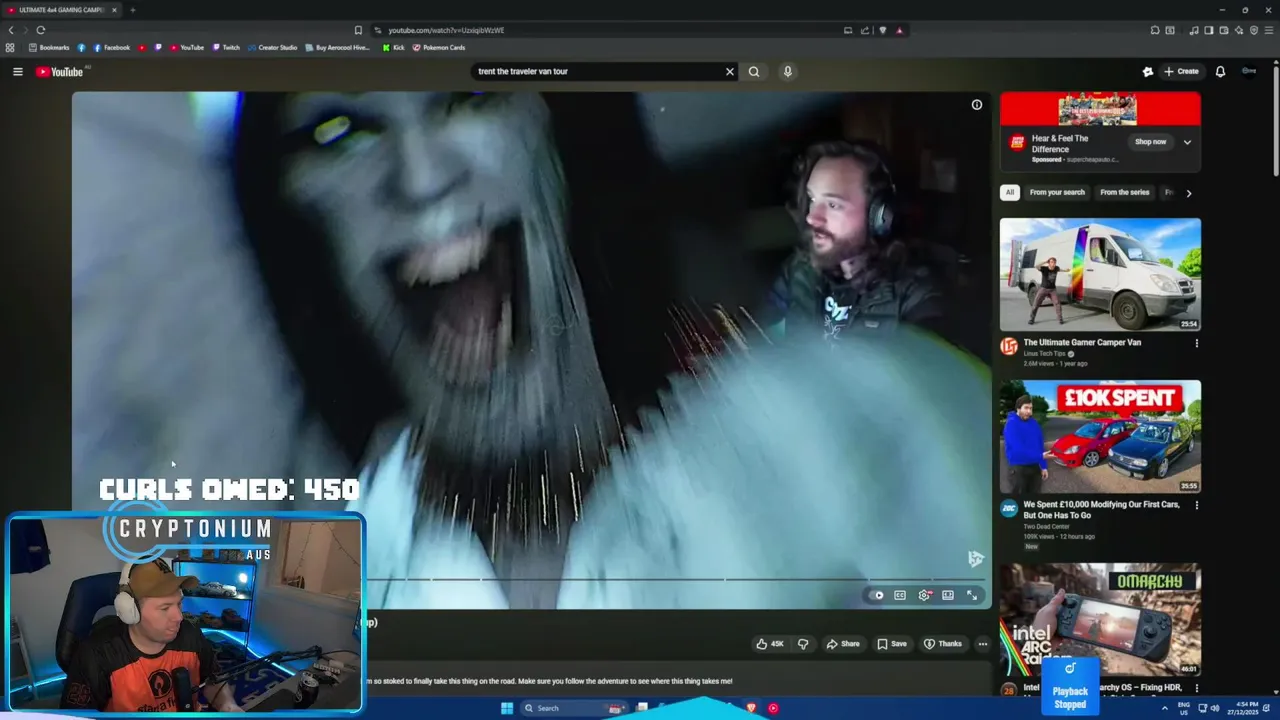The width and height of the screenshot is (1280, 720).
Task: Open The Ultimate Gamer Camper Van thumbnail
Action: 1100,274
